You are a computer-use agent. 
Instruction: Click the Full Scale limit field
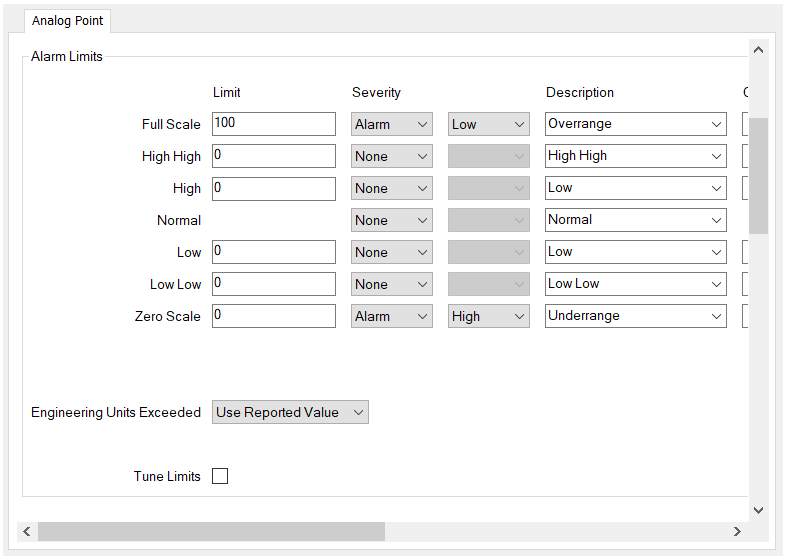[274, 124]
